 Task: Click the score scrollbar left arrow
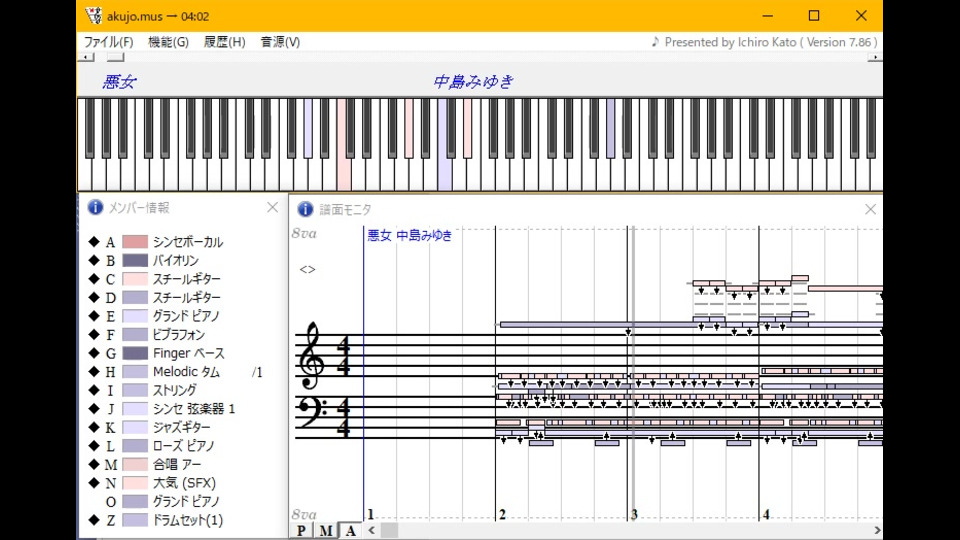(x=372, y=530)
